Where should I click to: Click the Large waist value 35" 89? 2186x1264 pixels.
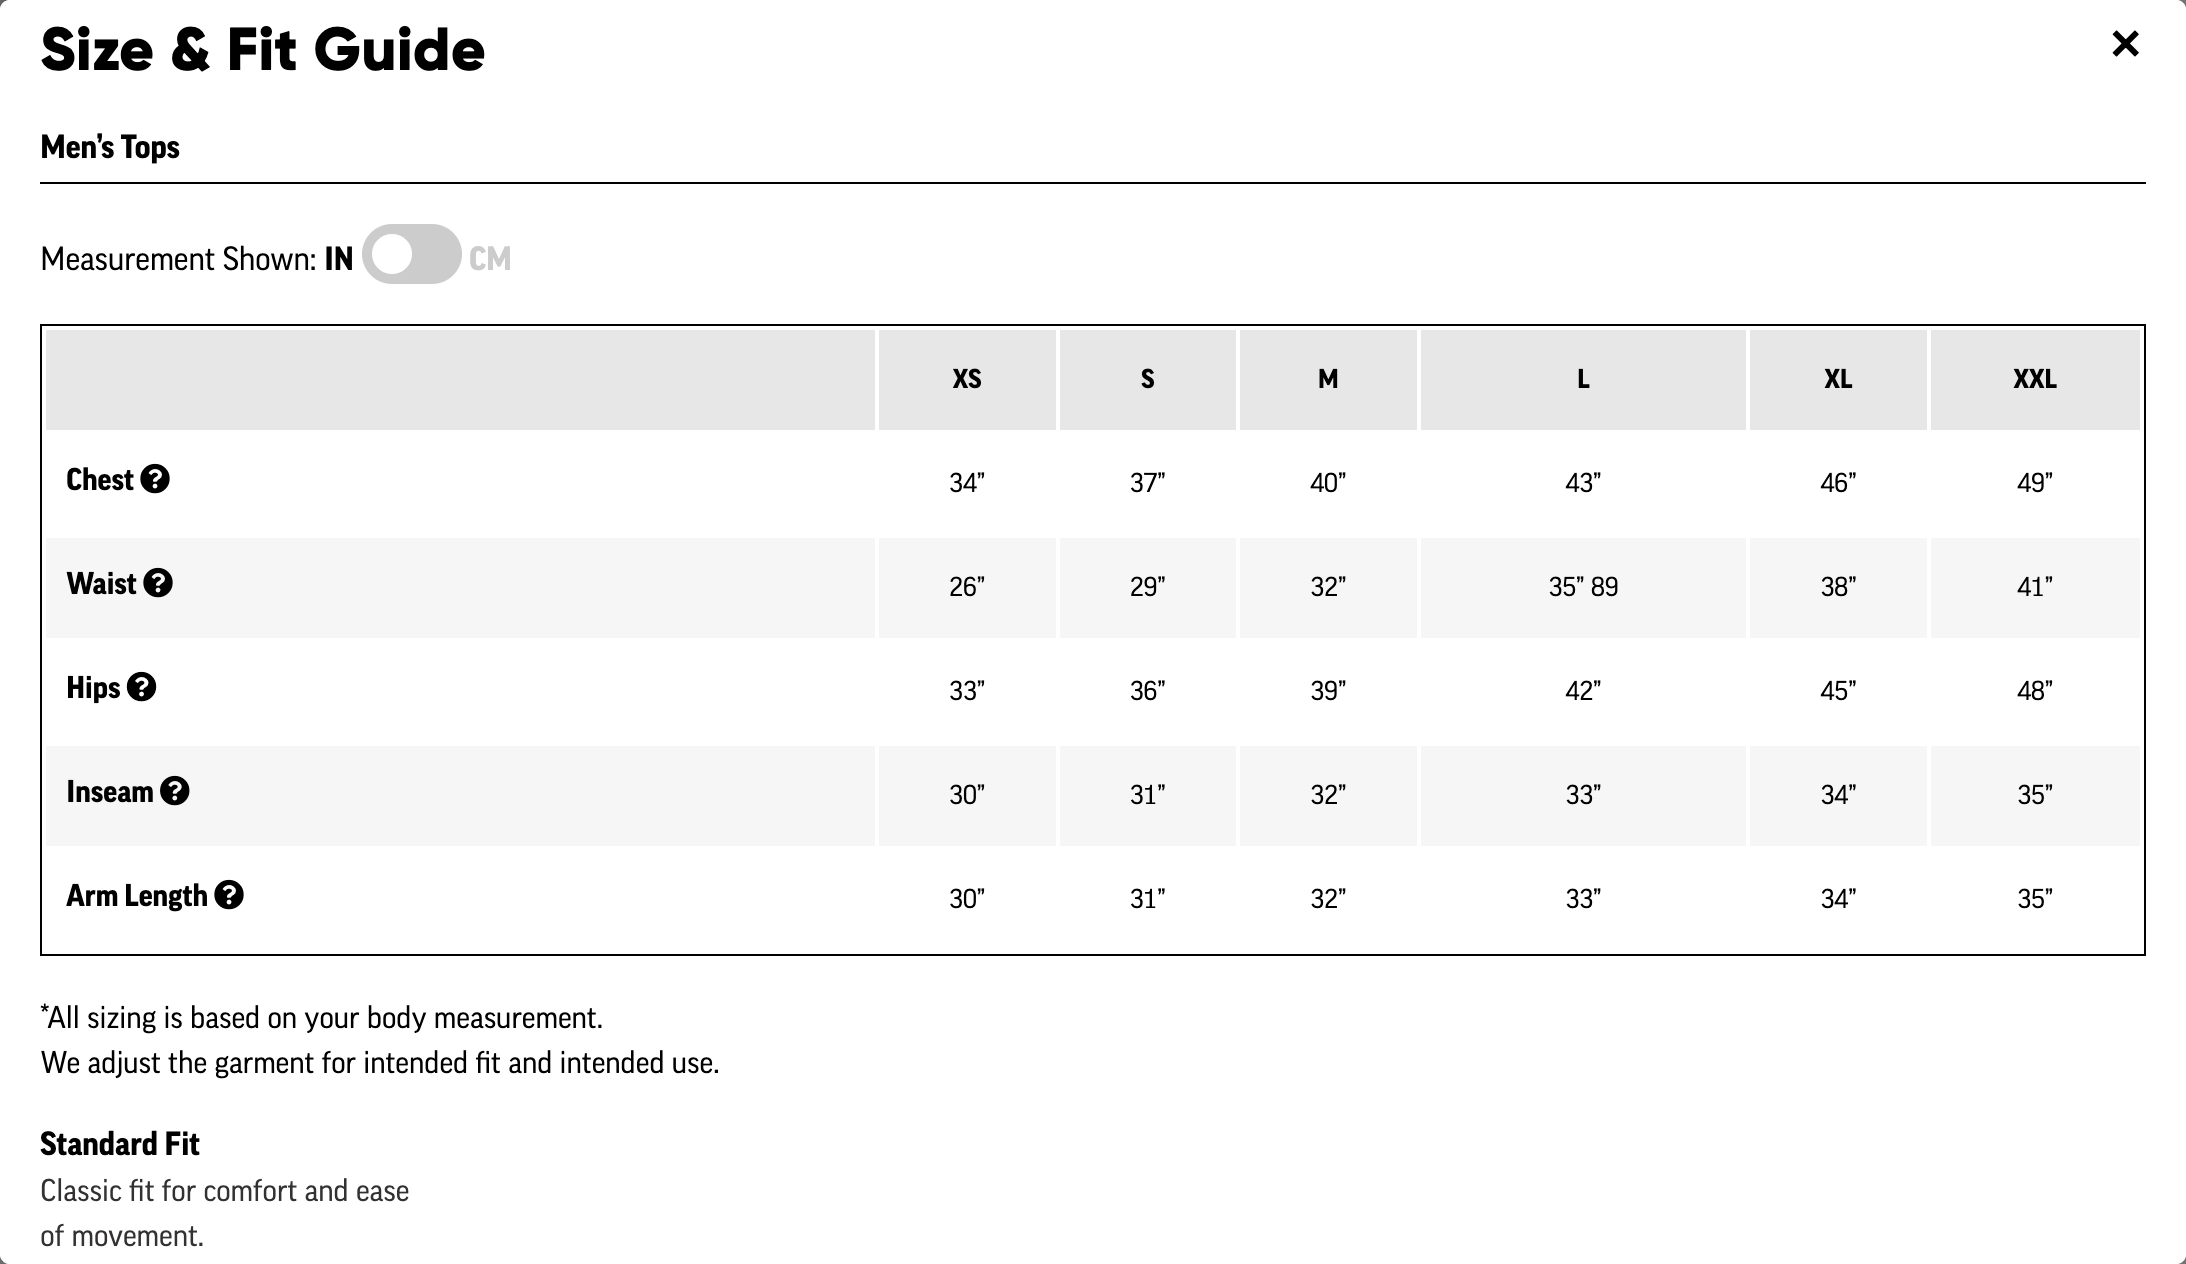click(x=1583, y=587)
